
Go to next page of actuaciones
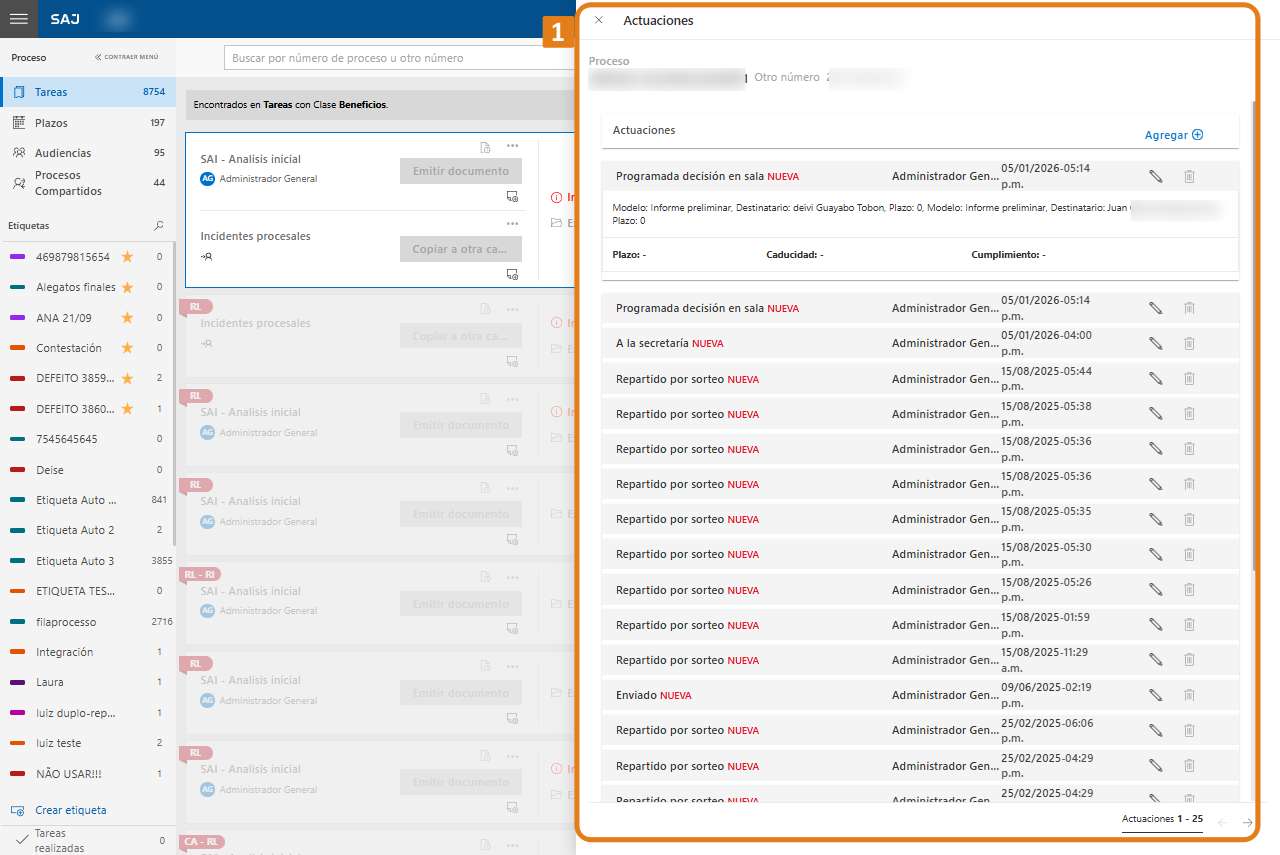[1247, 822]
